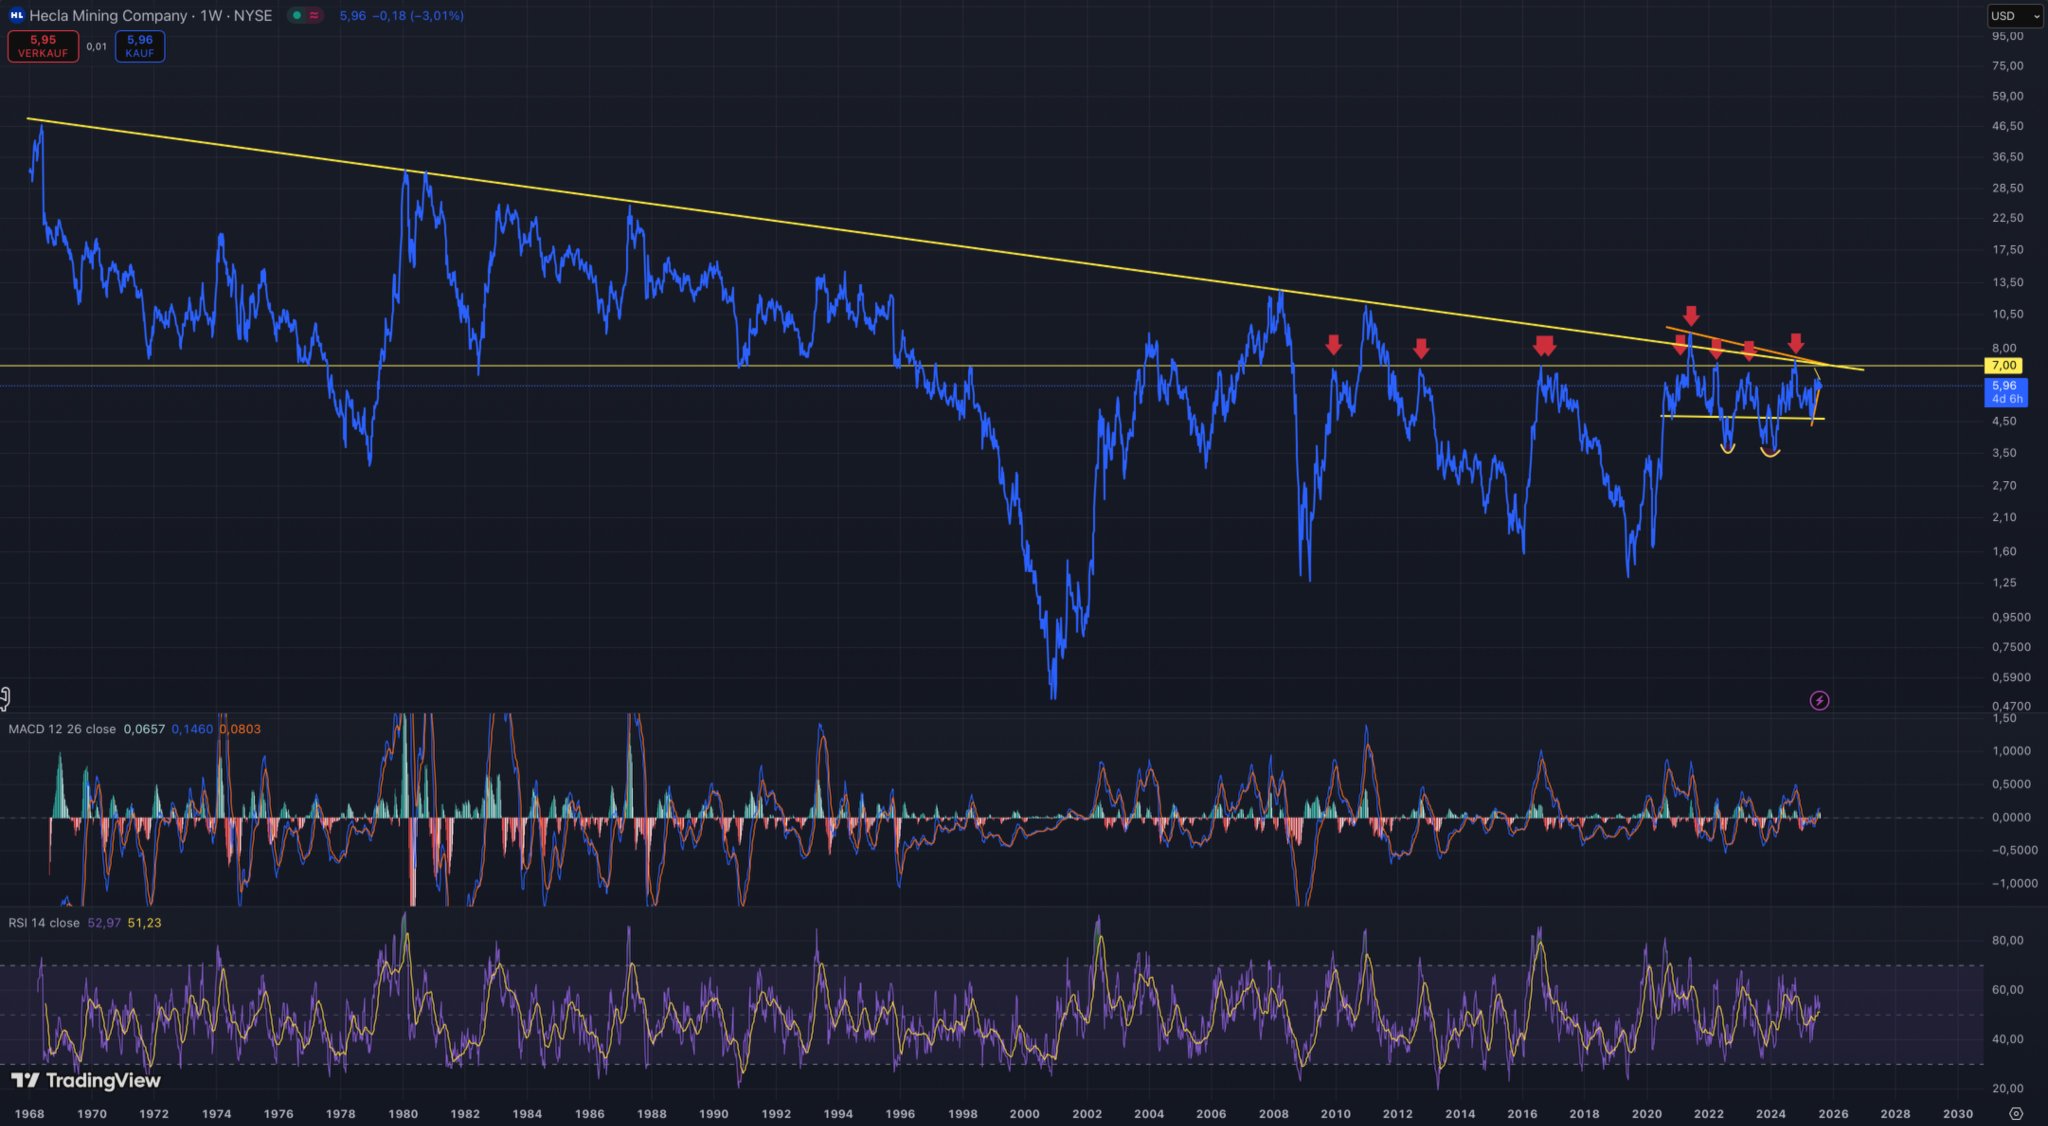This screenshot has height=1126, width=2048.
Task: Click the purple lightning bolt event icon
Action: (x=1819, y=701)
